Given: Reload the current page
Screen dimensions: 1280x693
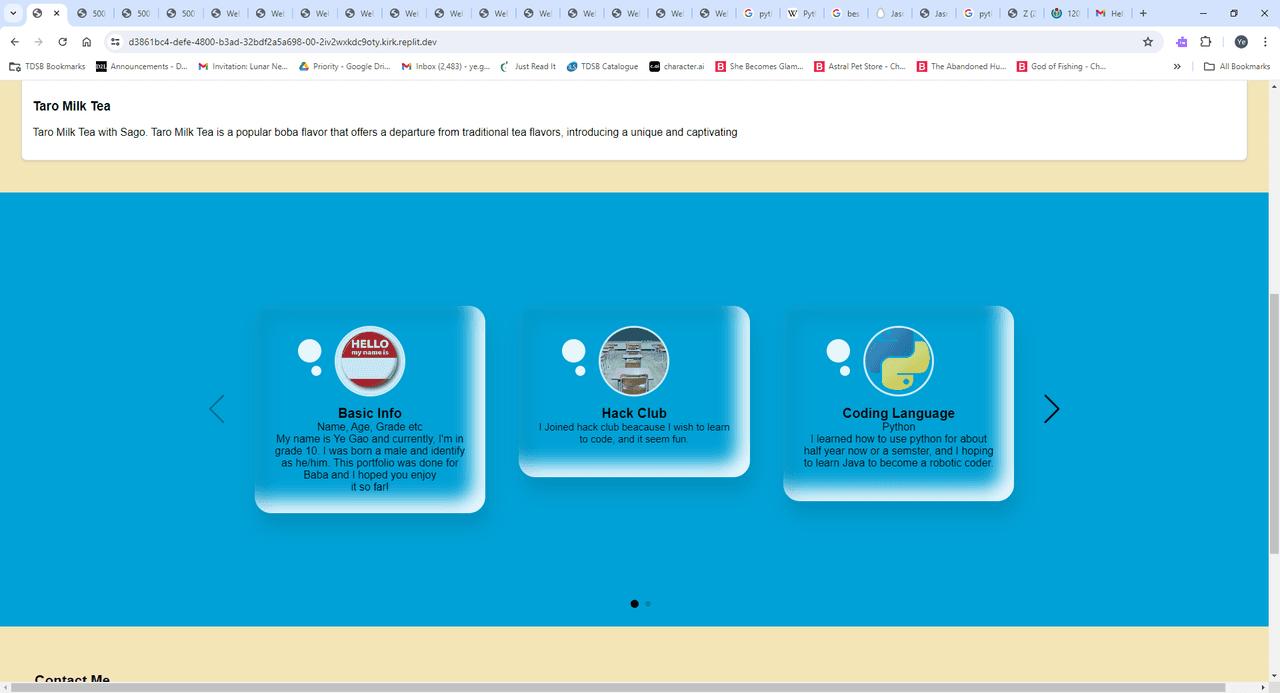Looking at the screenshot, I should [62, 42].
